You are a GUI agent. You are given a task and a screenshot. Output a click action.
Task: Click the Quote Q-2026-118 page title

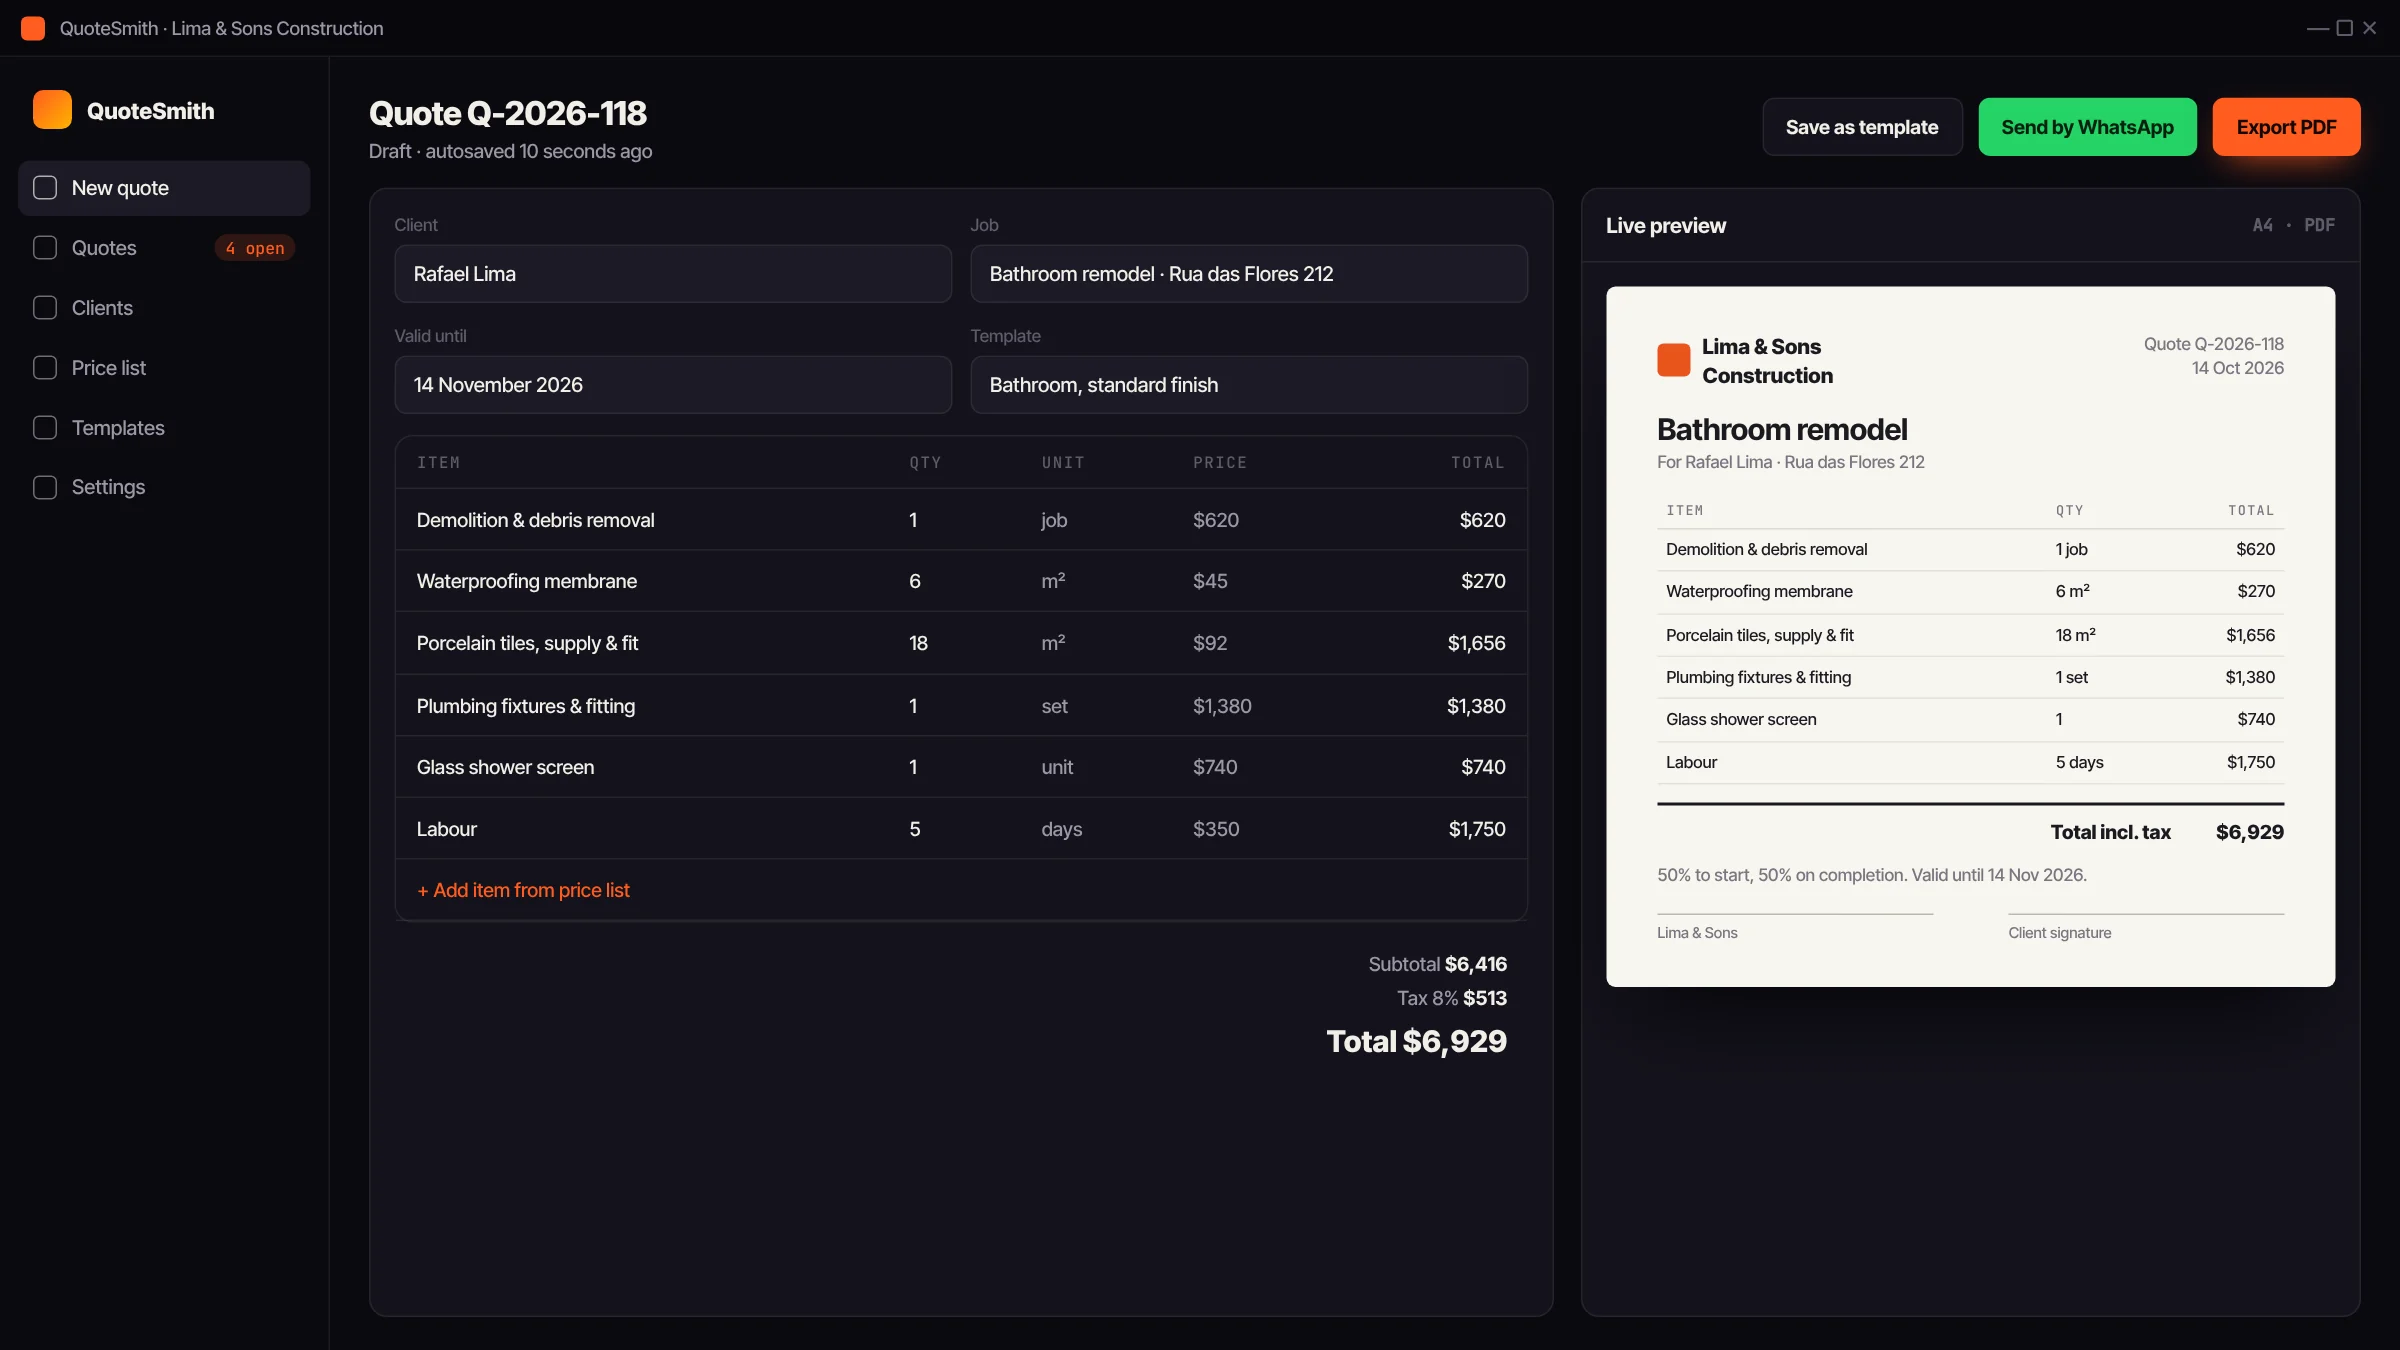(507, 113)
